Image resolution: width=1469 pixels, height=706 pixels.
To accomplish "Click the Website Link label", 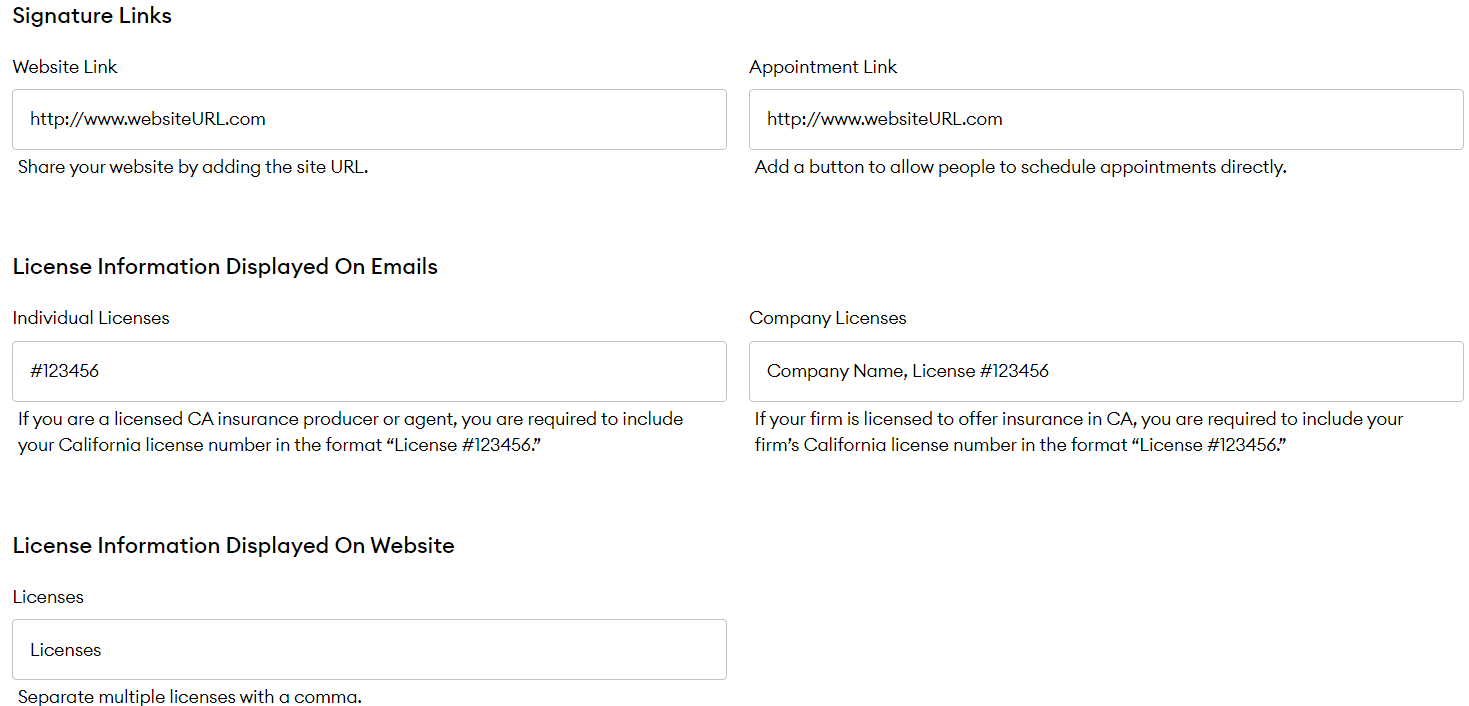I will pyautogui.click(x=64, y=66).
